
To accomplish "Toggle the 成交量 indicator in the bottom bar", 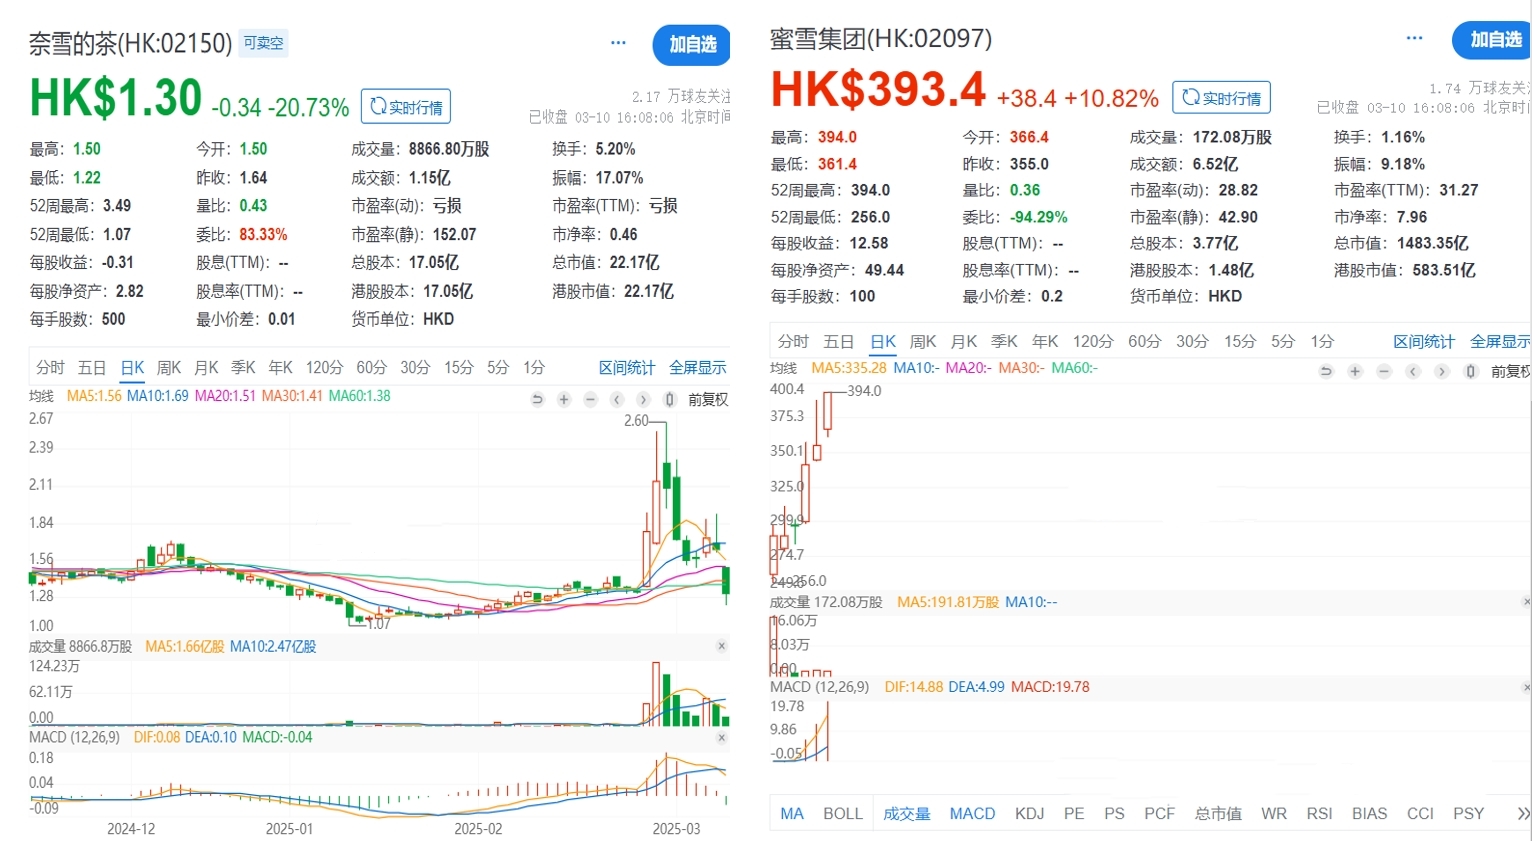I will click(906, 813).
